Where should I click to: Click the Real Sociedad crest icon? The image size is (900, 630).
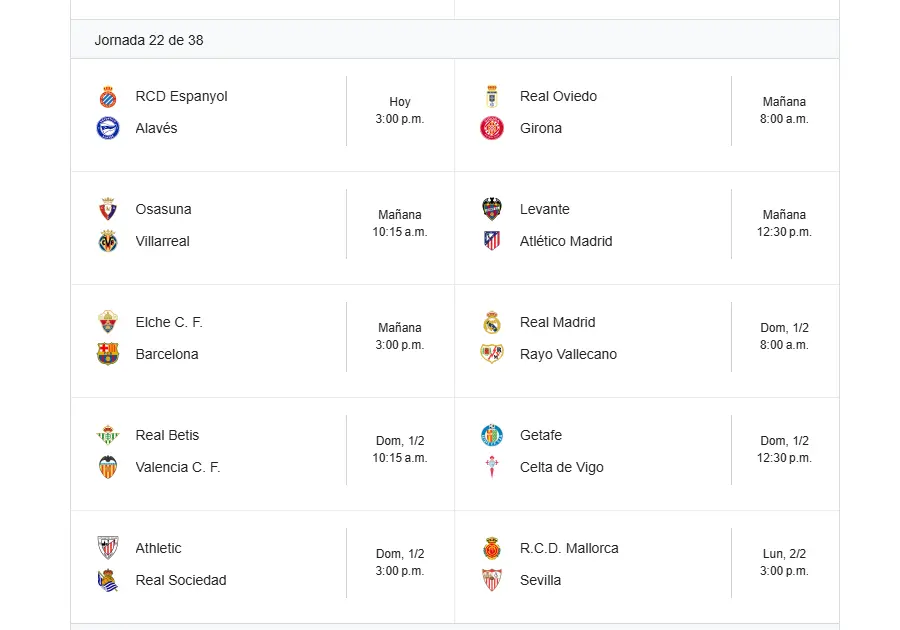pyautogui.click(x=108, y=580)
